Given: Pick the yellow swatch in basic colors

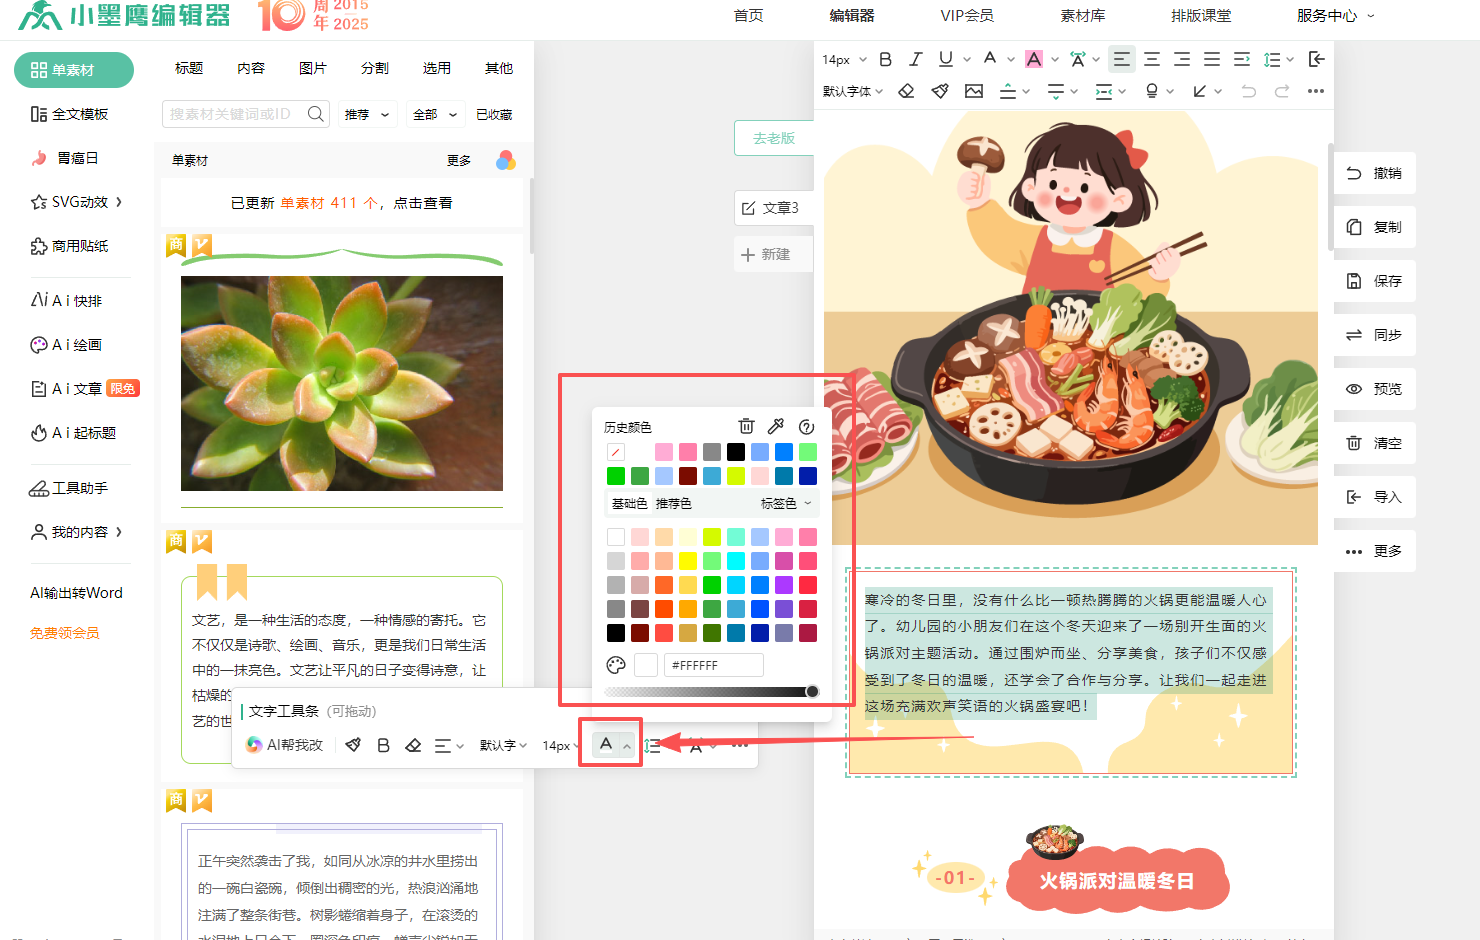Looking at the screenshot, I should [x=688, y=561].
